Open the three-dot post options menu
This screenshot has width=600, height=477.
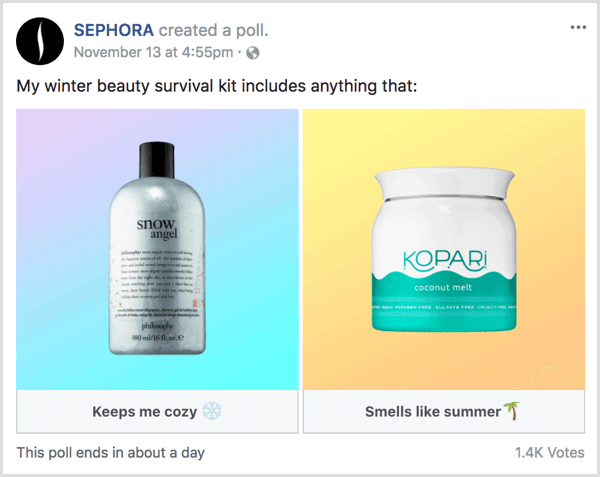tap(578, 27)
